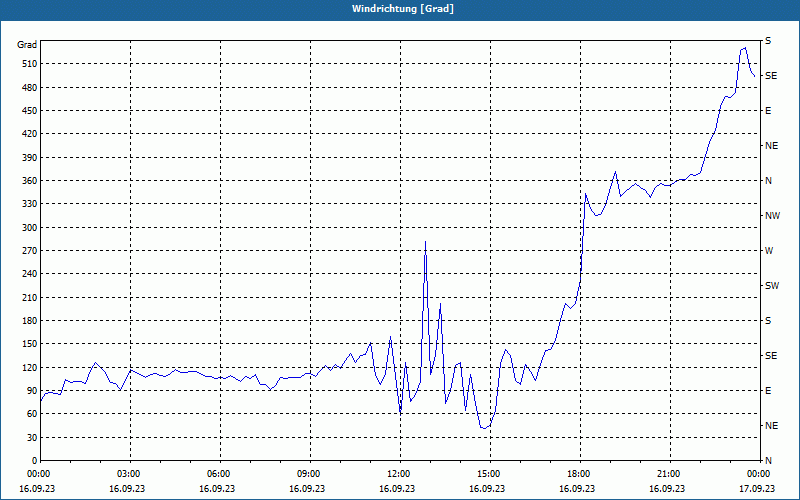The width and height of the screenshot is (800, 500).
Task: Select the 390 y-axis value
Action: point(28,157)
